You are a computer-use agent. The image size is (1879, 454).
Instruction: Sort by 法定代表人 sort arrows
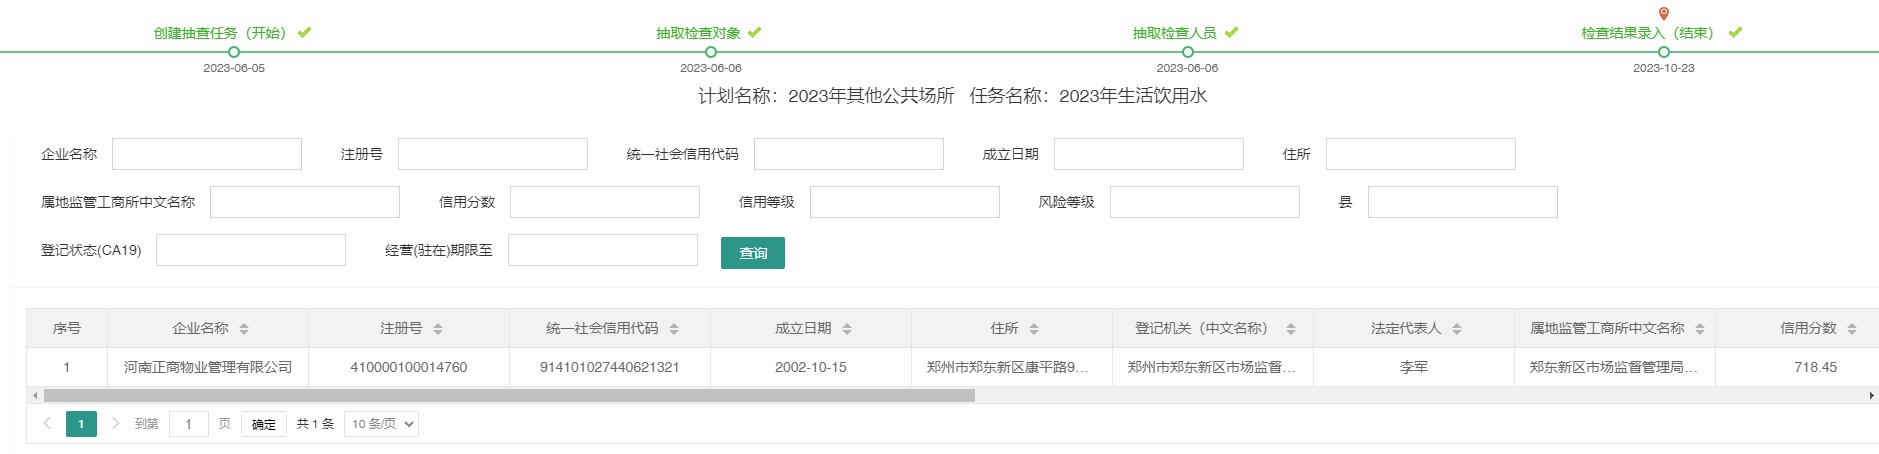tap(1457, 329)
